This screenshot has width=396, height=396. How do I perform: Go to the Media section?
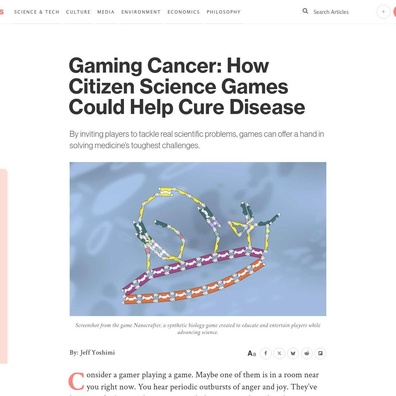coord(106,12)
